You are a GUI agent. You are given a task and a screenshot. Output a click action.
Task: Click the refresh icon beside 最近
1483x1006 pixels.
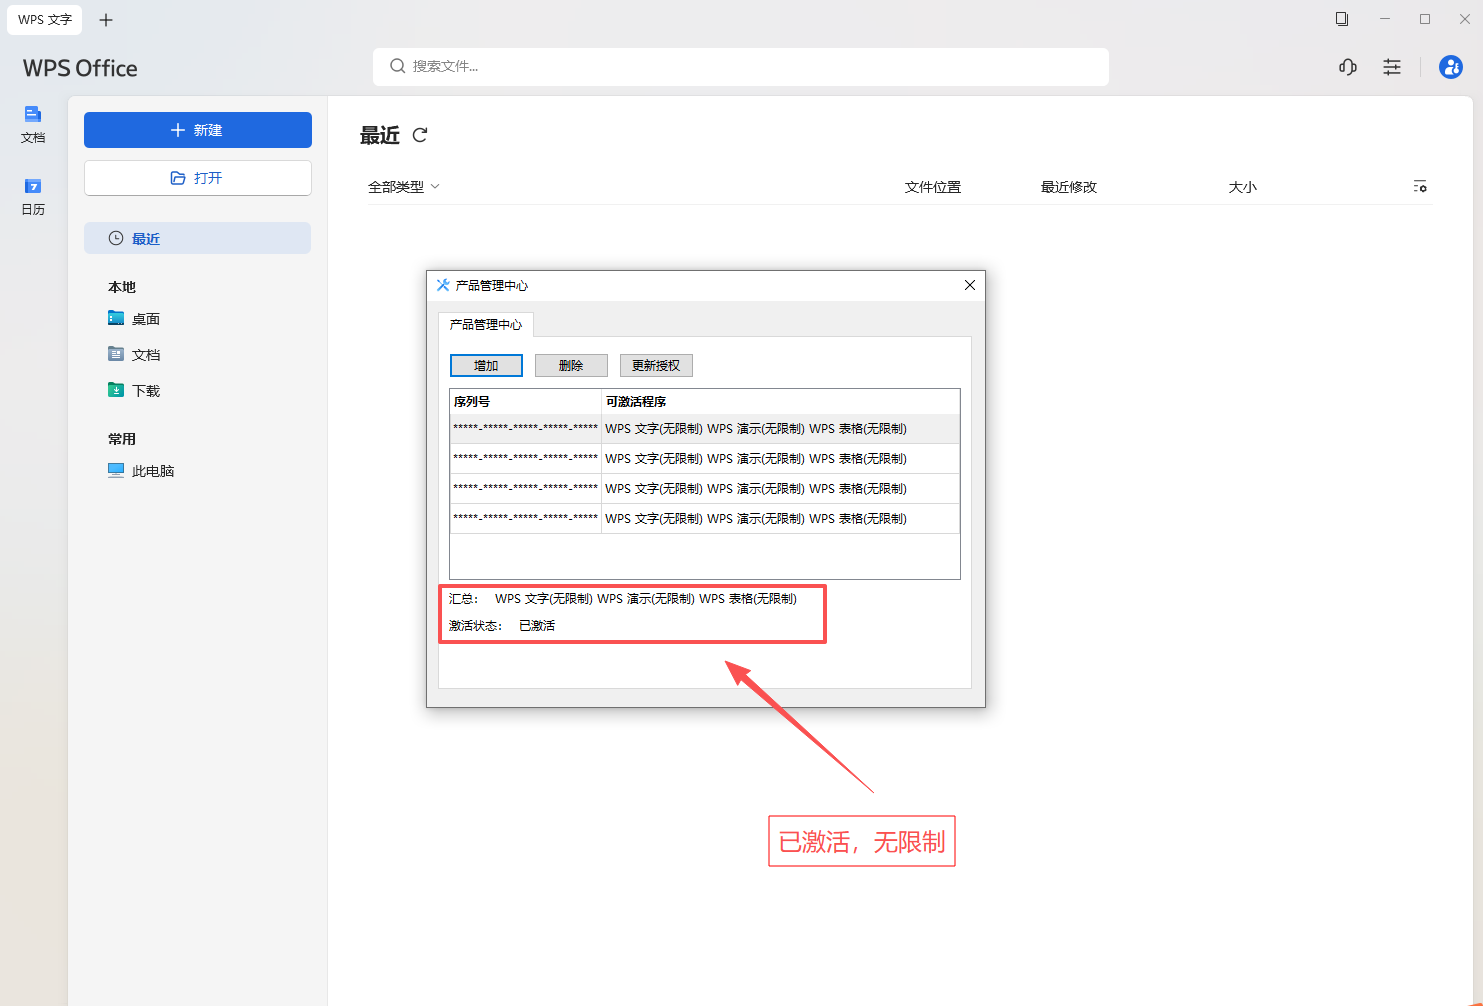coord(420,135)
